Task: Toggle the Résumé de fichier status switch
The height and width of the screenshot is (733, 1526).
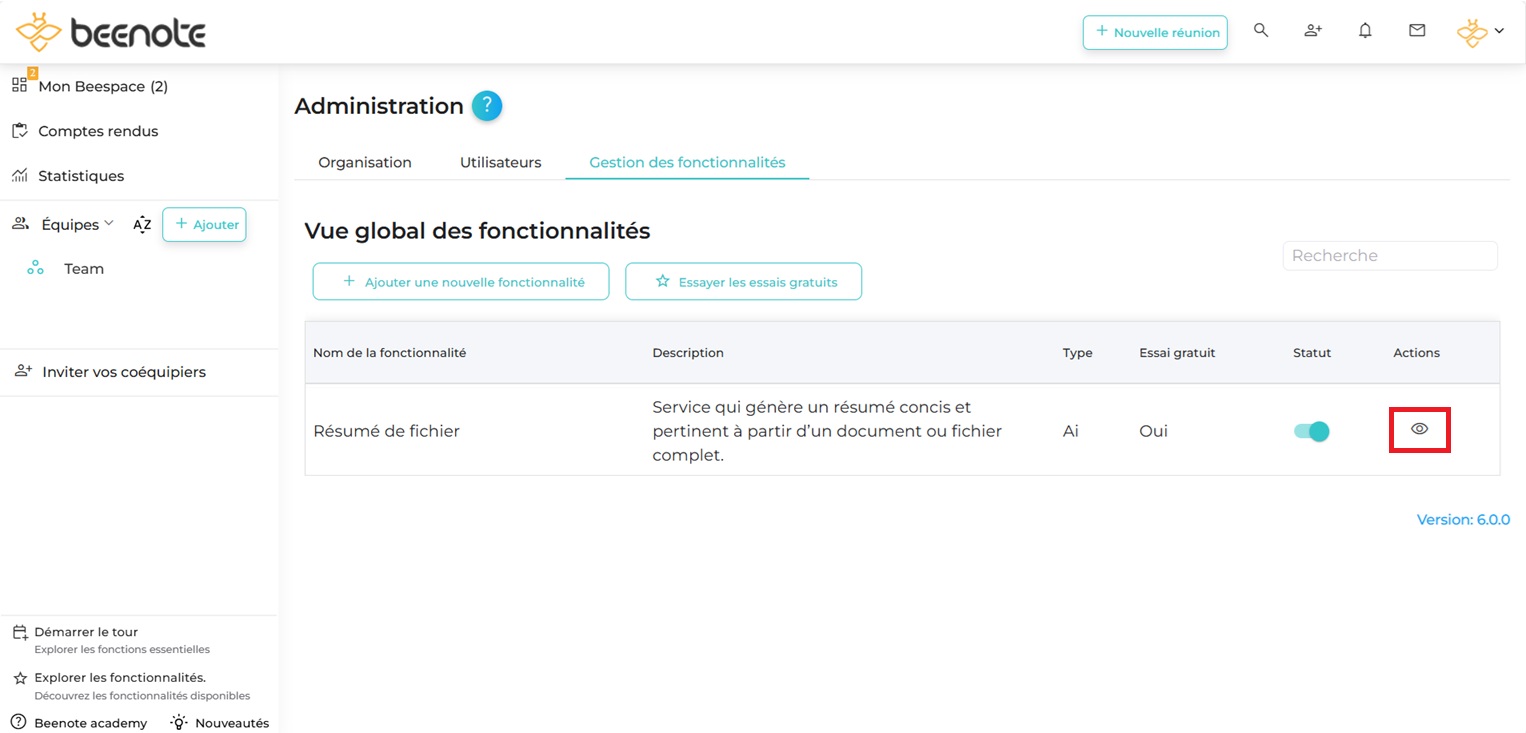Action: [1311, 431]
